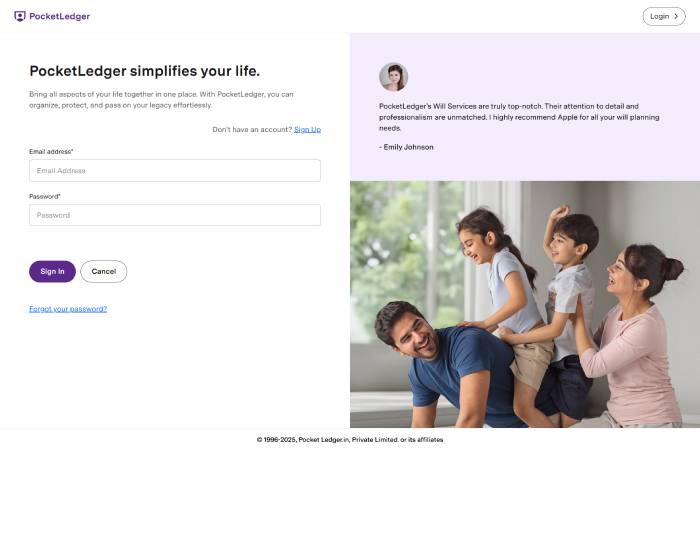The image size is (700, 560).
Task: Focus the Password input field
Action: point(175,215)
